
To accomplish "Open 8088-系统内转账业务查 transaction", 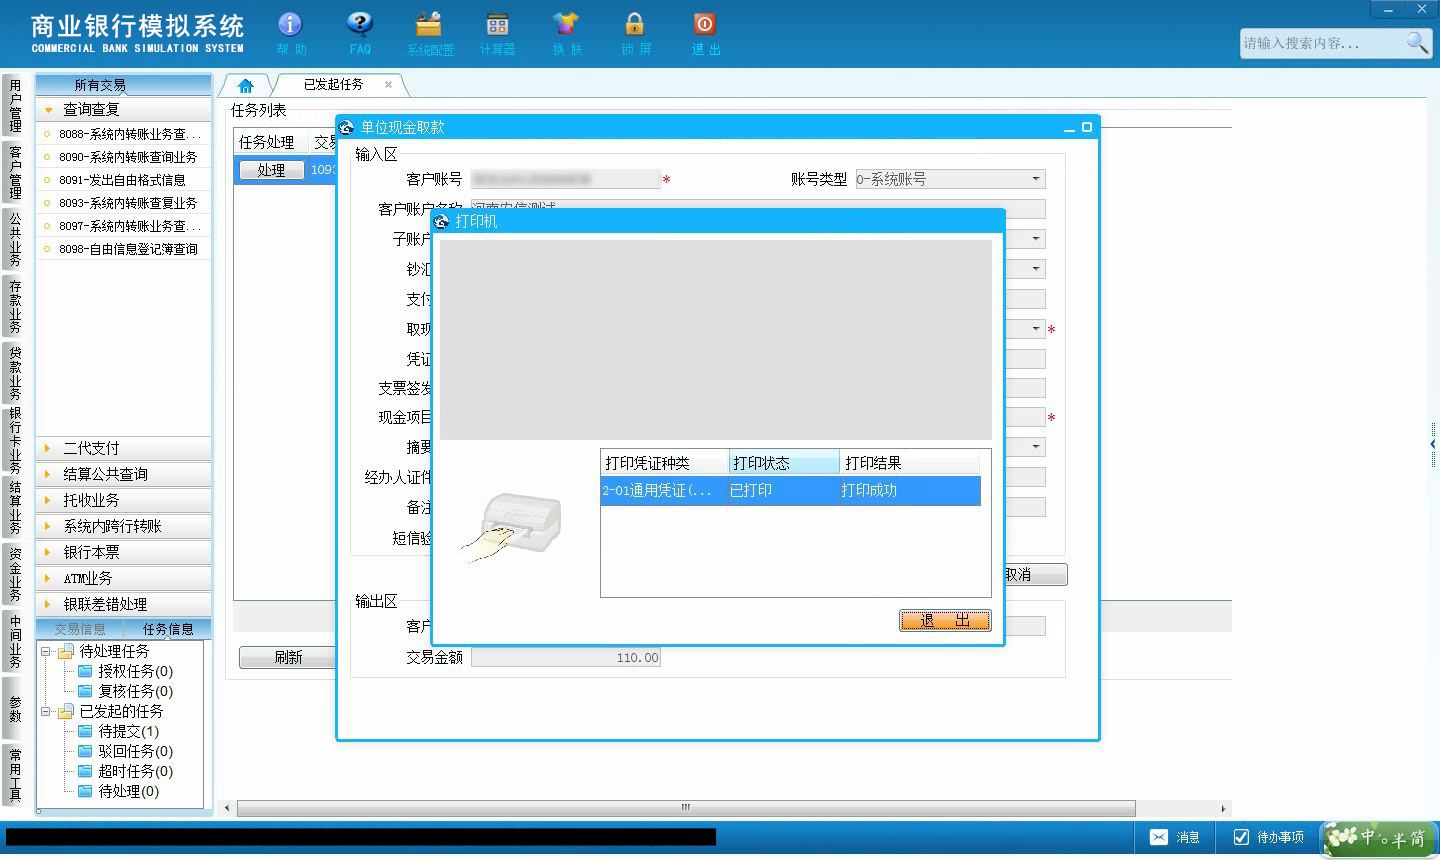I will pos(129,134).
